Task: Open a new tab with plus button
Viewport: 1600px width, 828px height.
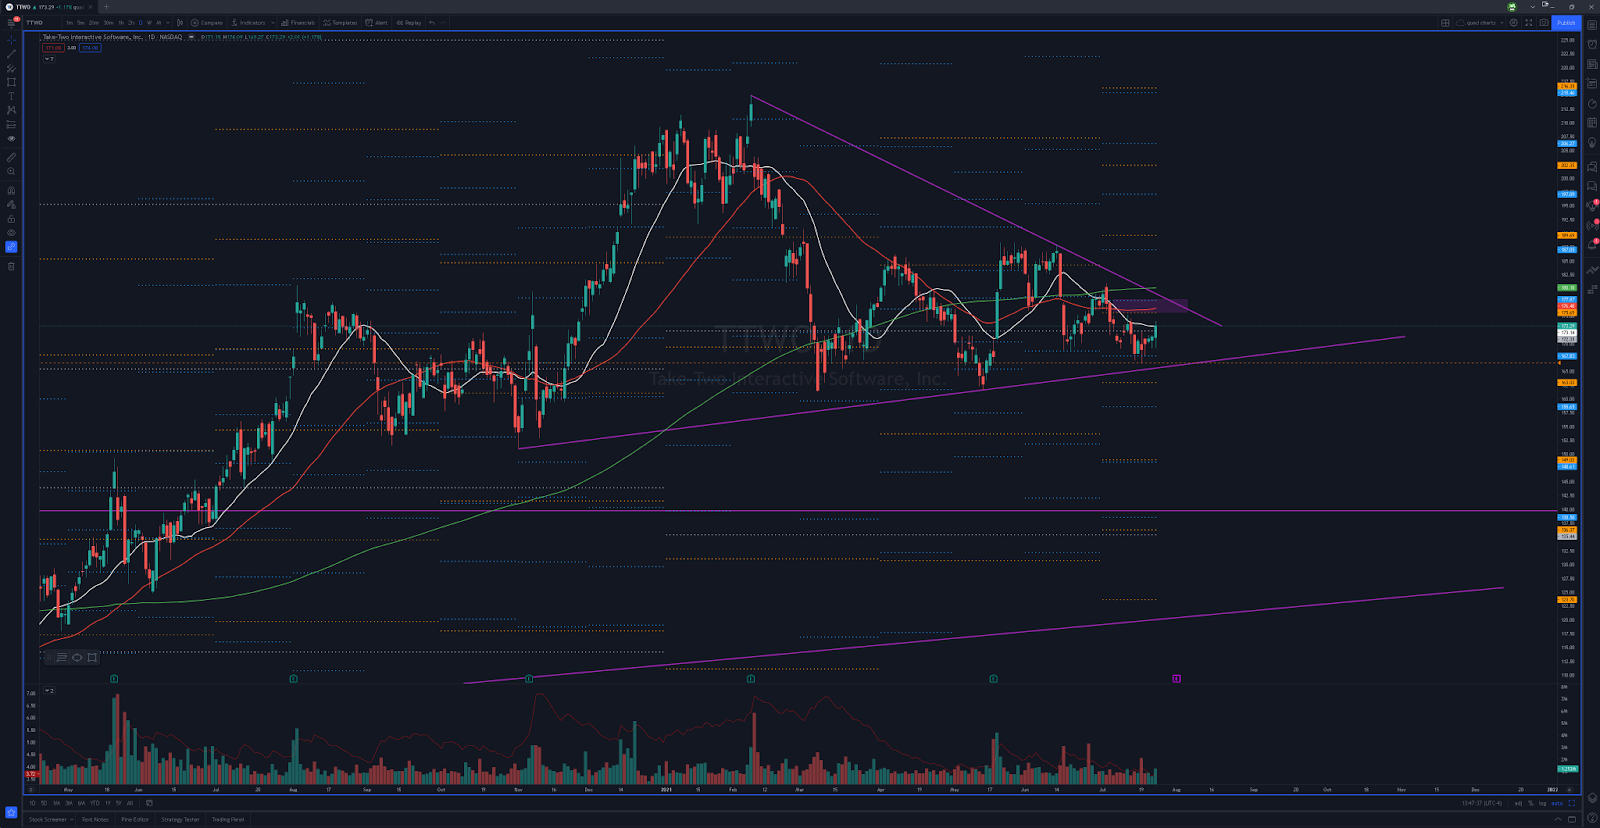Action: [x=106, y=7]
